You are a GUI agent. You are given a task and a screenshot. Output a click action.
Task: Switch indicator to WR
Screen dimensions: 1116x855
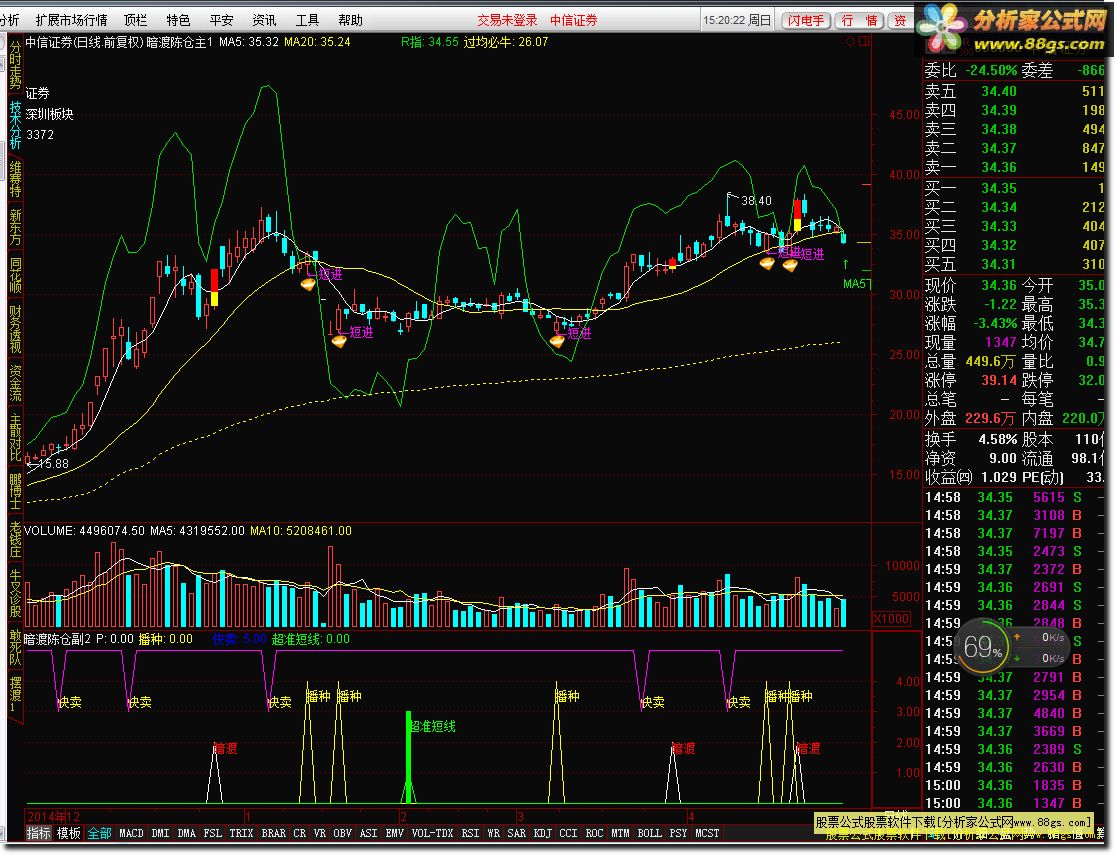click(x=493, y=833)
